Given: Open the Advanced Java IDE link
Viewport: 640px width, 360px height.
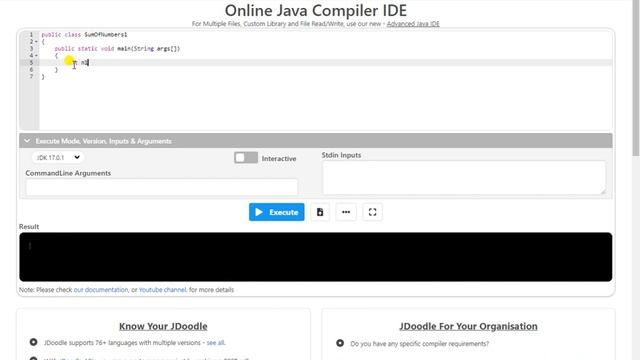Looking at the screenshot, I should pos(413,24).
